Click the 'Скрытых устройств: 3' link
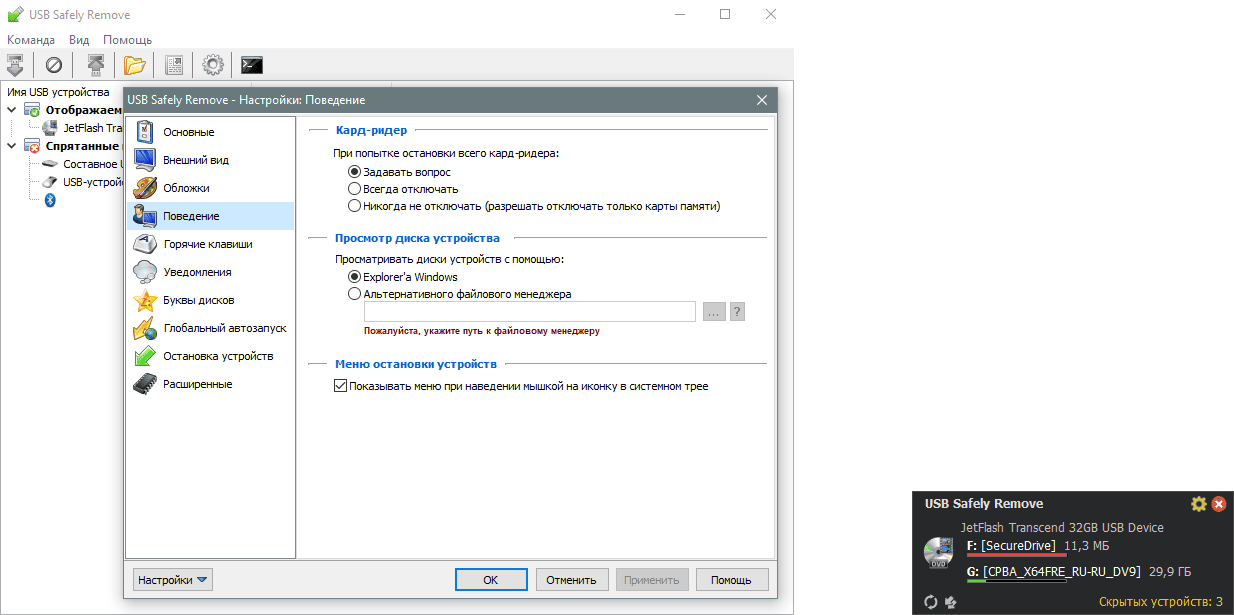The width and height of the screenshot is (1234, 615). click(1160, 602)
